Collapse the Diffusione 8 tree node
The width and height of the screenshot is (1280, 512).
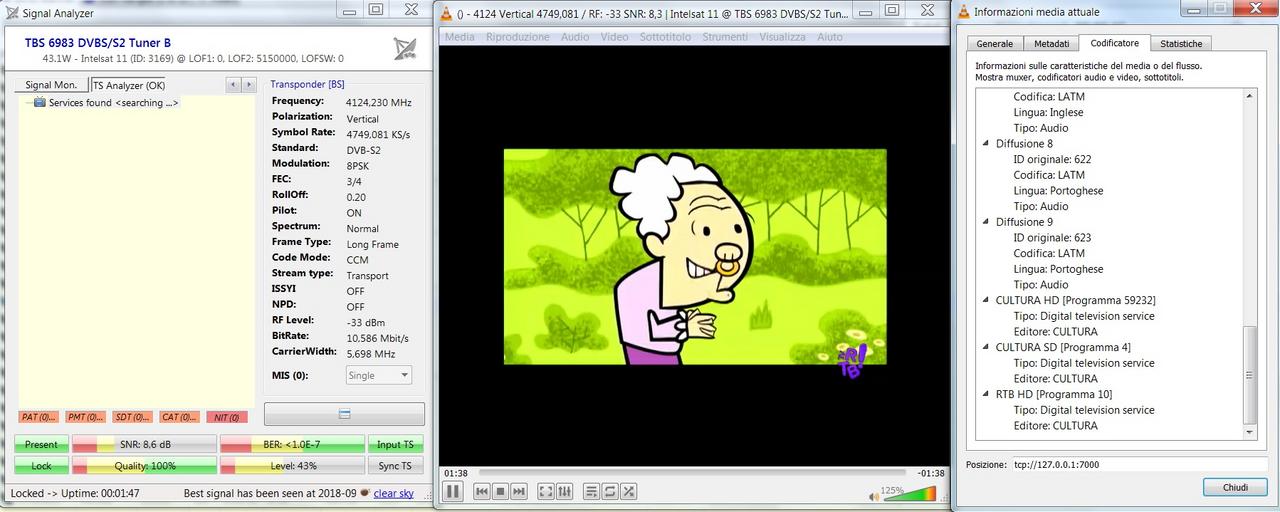986,144
